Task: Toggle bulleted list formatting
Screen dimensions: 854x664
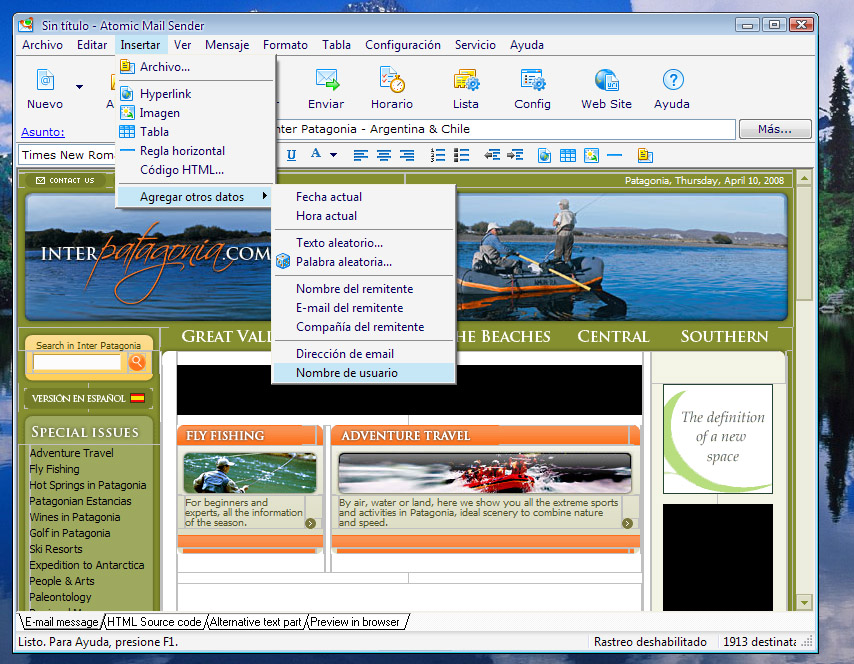Action: [461, 156]
